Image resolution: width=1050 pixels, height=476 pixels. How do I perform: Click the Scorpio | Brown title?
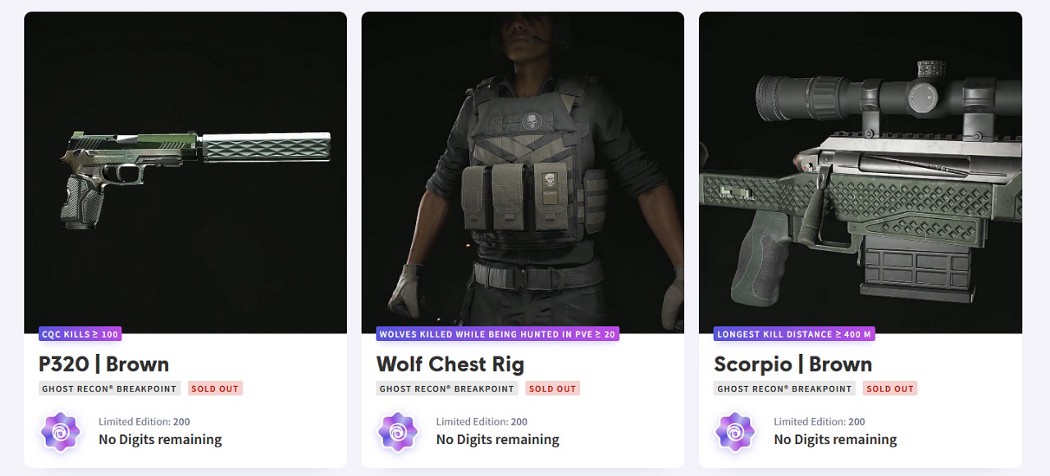click(x=793, y=364)
